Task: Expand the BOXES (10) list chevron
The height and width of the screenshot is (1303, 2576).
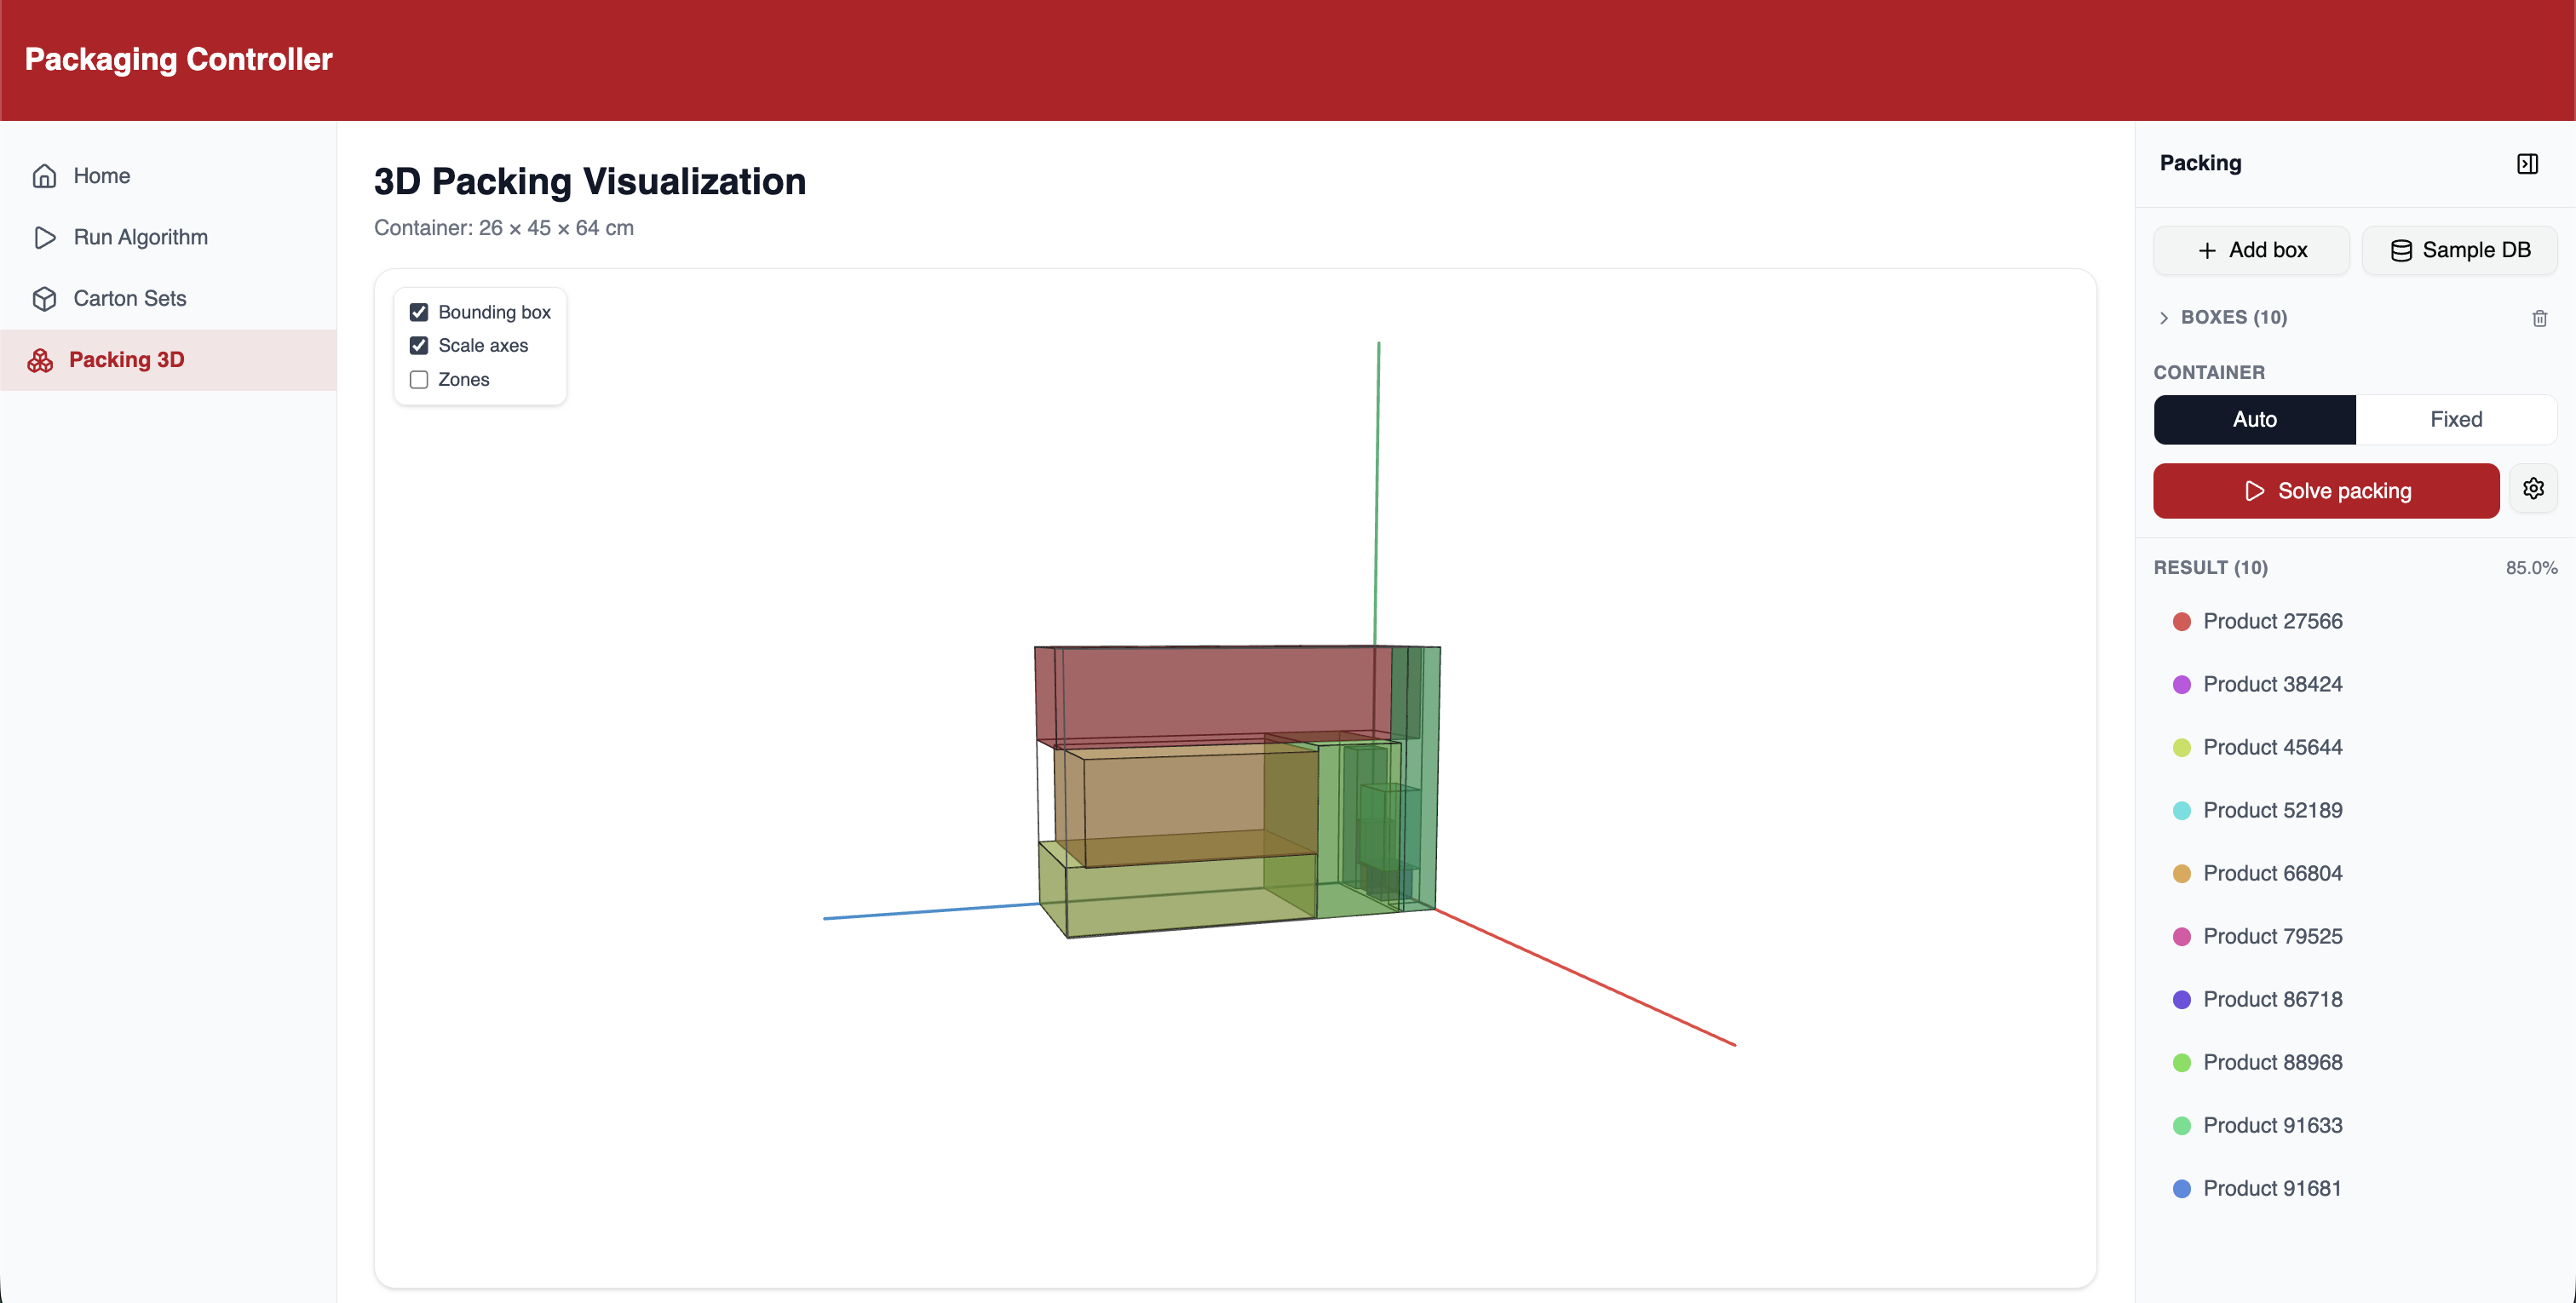Action: [x=2164, y=317]
